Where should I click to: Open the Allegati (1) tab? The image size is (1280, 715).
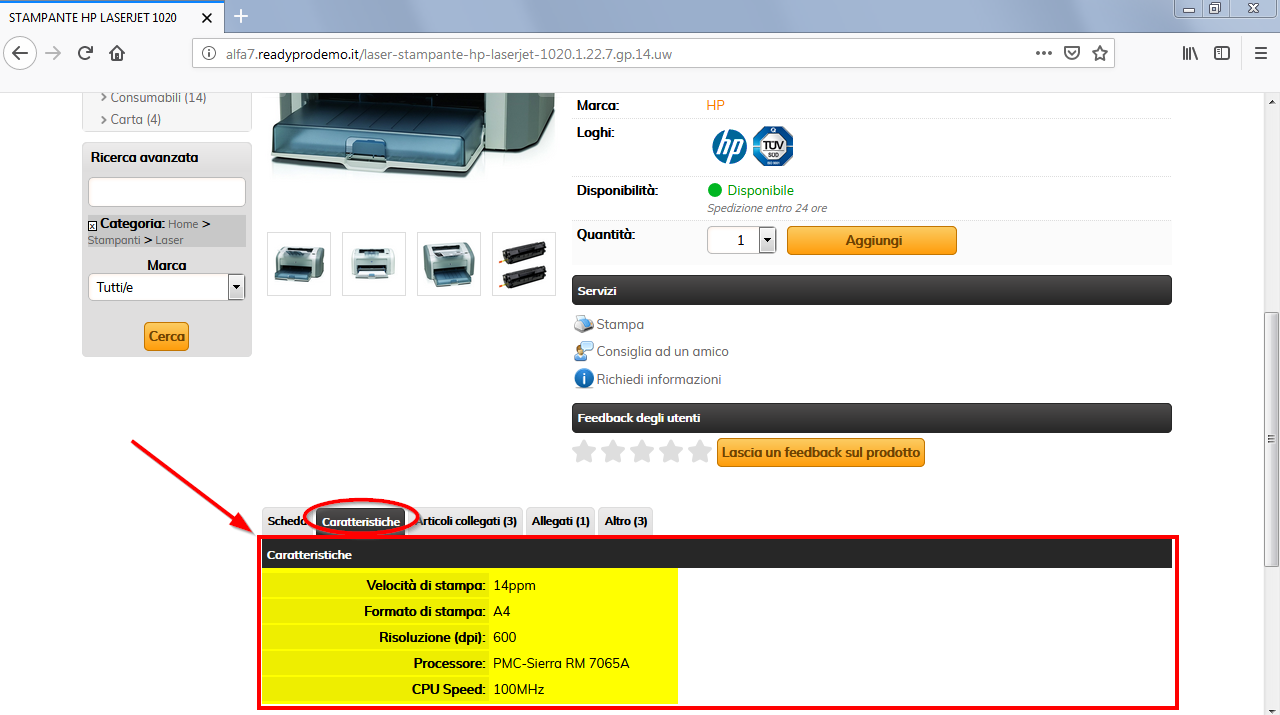coord(561,521)
